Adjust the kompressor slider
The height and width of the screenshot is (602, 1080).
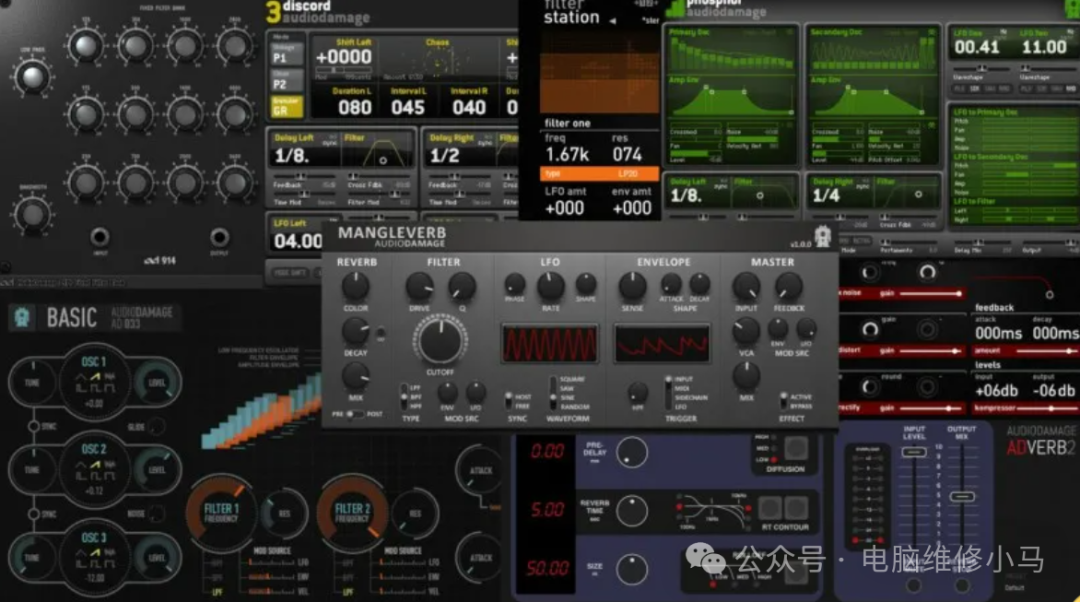[1047, 408]
